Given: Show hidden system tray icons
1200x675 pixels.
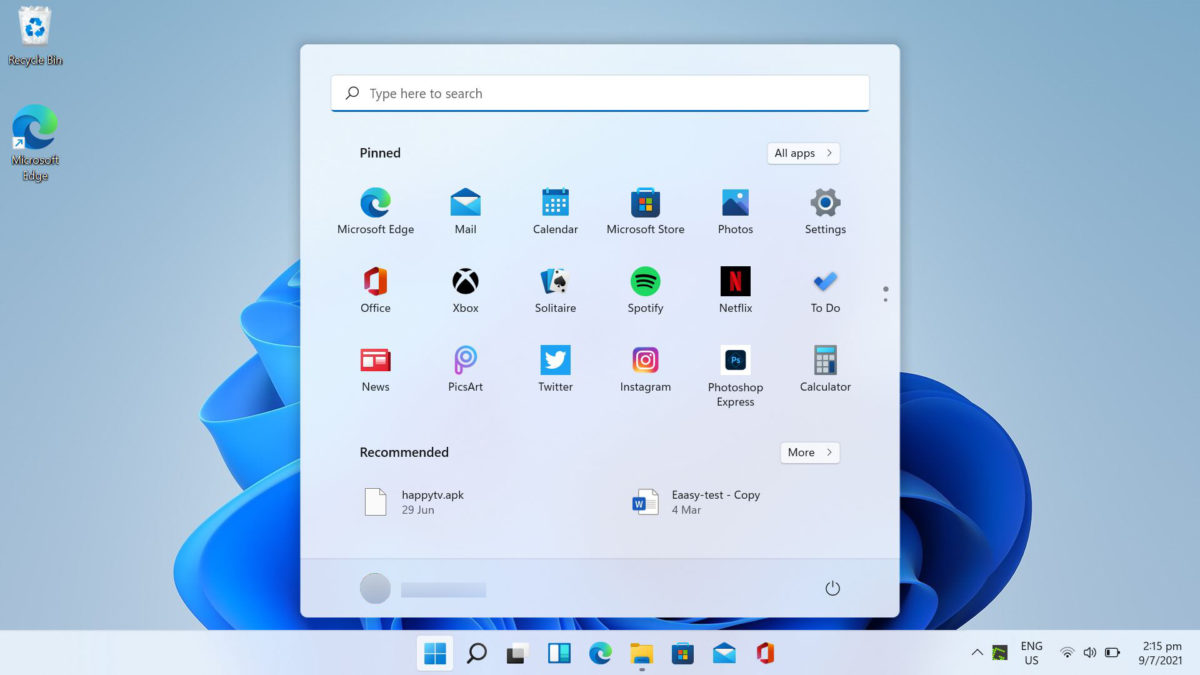Looking at the screenshot, I should pos(977,652).
